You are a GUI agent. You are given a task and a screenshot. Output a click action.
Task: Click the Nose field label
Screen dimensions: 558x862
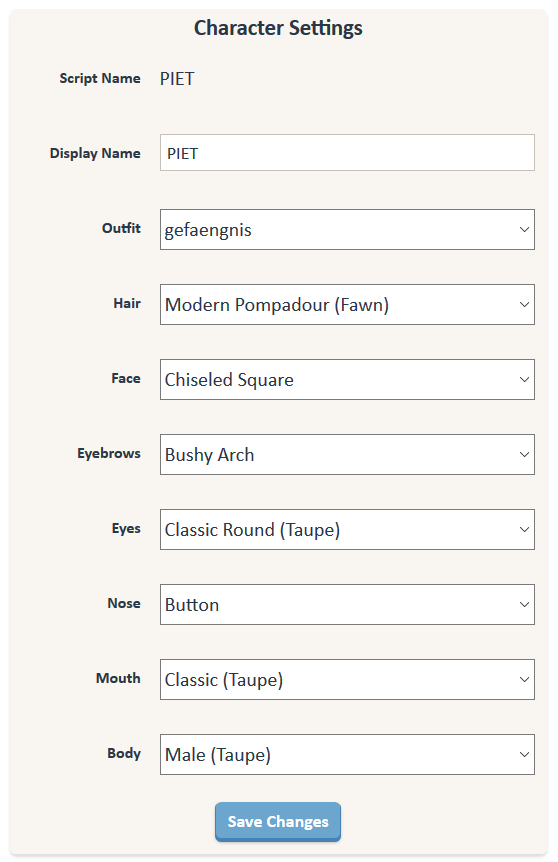tap(124, 604)
